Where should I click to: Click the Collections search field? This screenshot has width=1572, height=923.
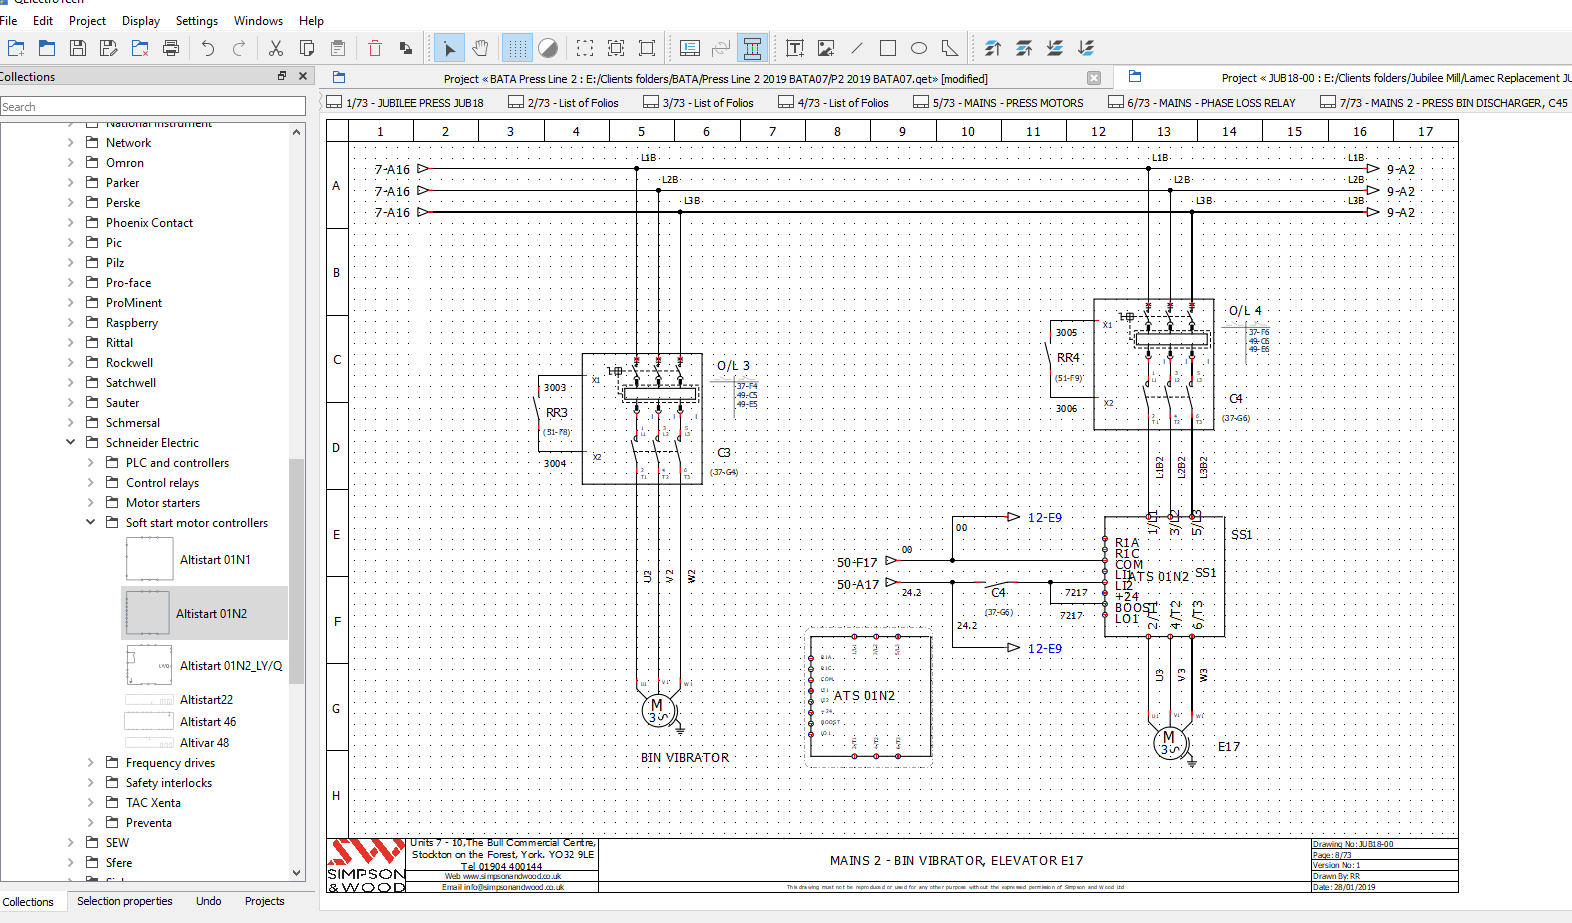(153, 106)
